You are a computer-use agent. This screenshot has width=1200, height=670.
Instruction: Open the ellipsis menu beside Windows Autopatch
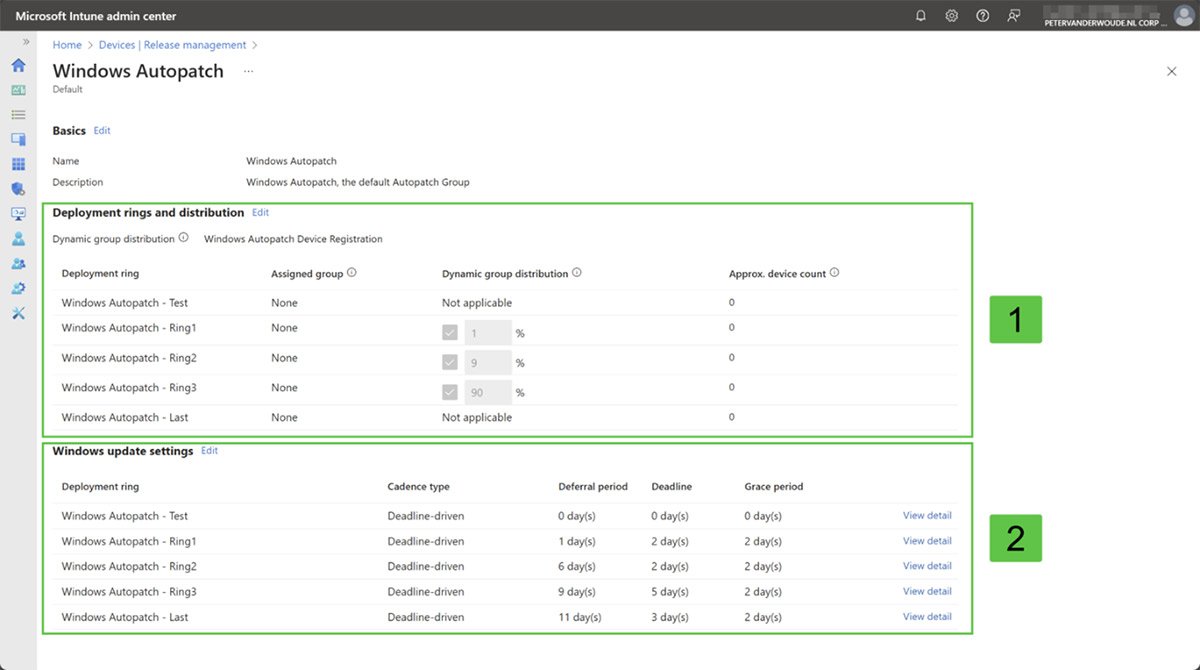click(x=248, y=71)
